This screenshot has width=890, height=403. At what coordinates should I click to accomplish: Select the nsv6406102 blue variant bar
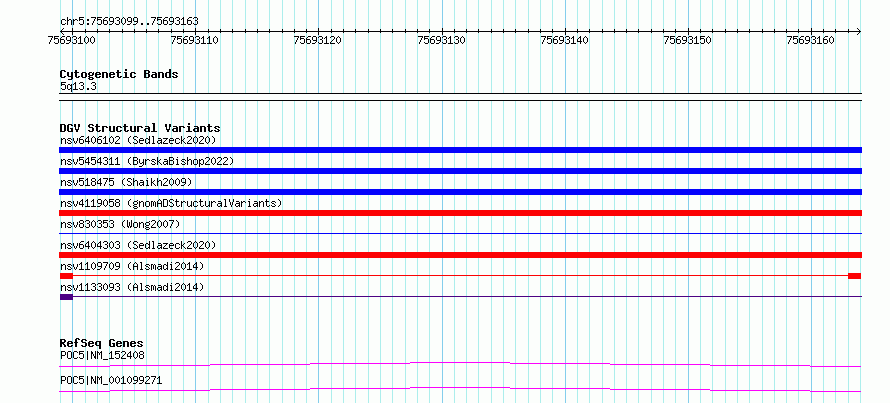click(460, 150)
